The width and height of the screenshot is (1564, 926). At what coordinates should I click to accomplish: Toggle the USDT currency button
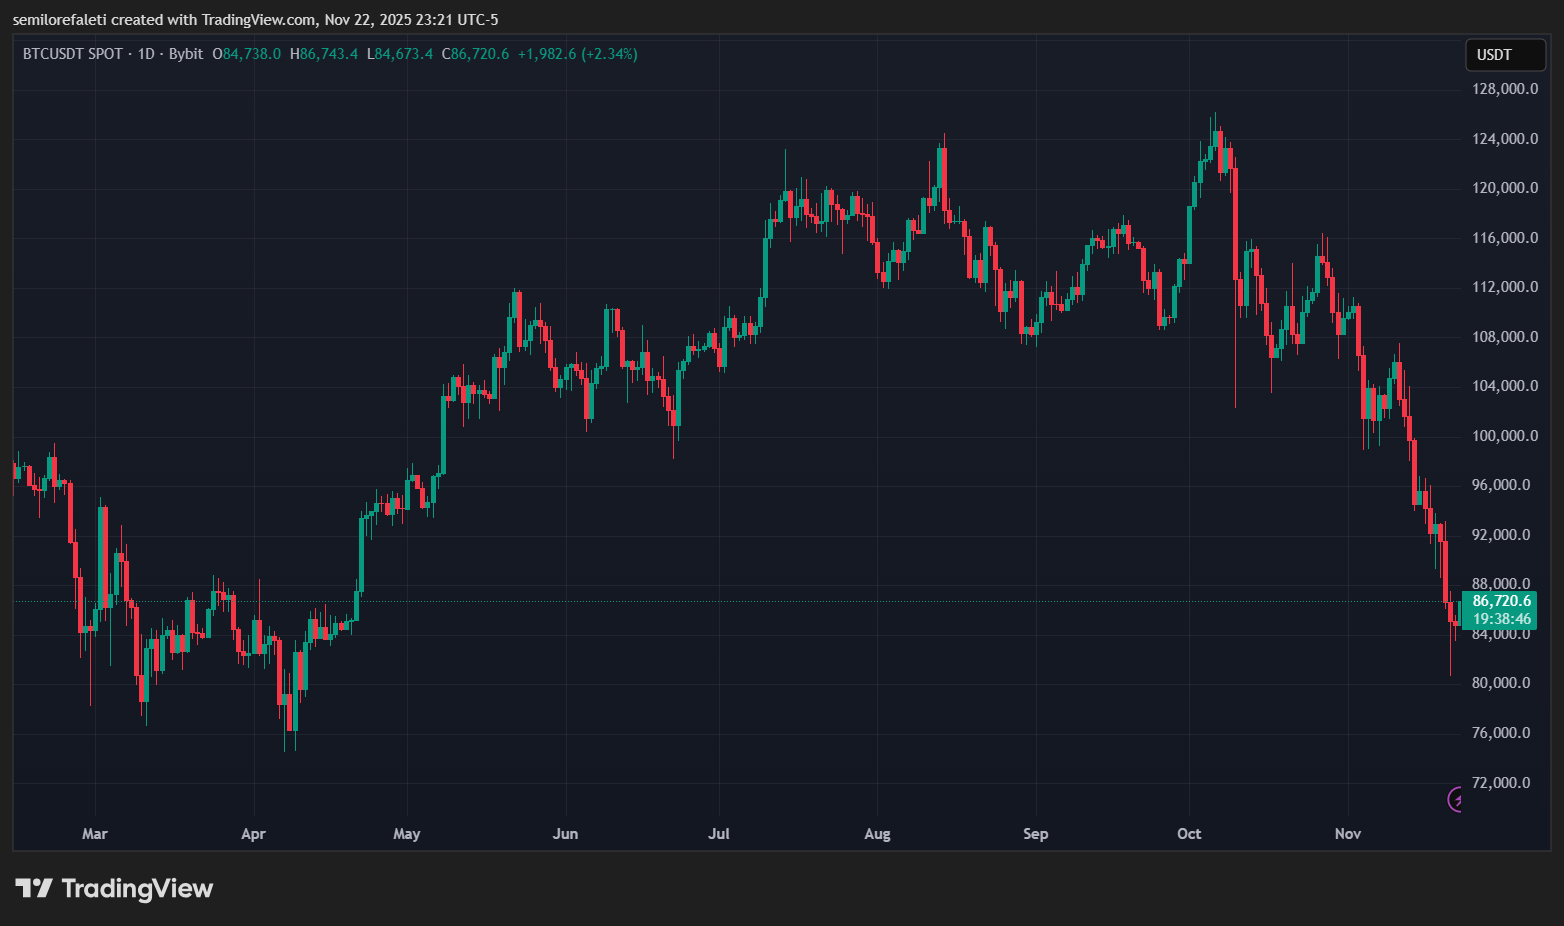(1505, 55)
